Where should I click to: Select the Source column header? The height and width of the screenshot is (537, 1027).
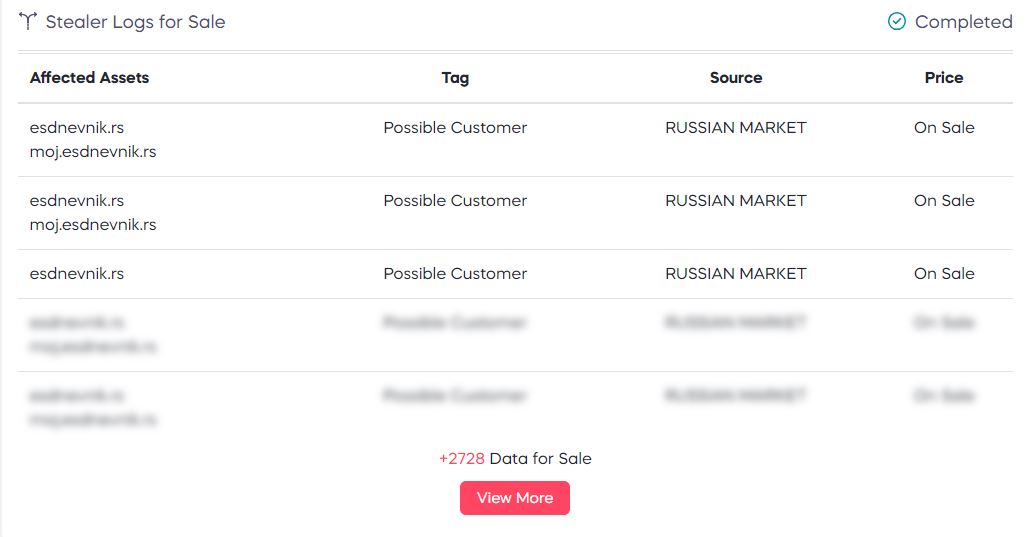pyautogui.click(x=736, y=77)
